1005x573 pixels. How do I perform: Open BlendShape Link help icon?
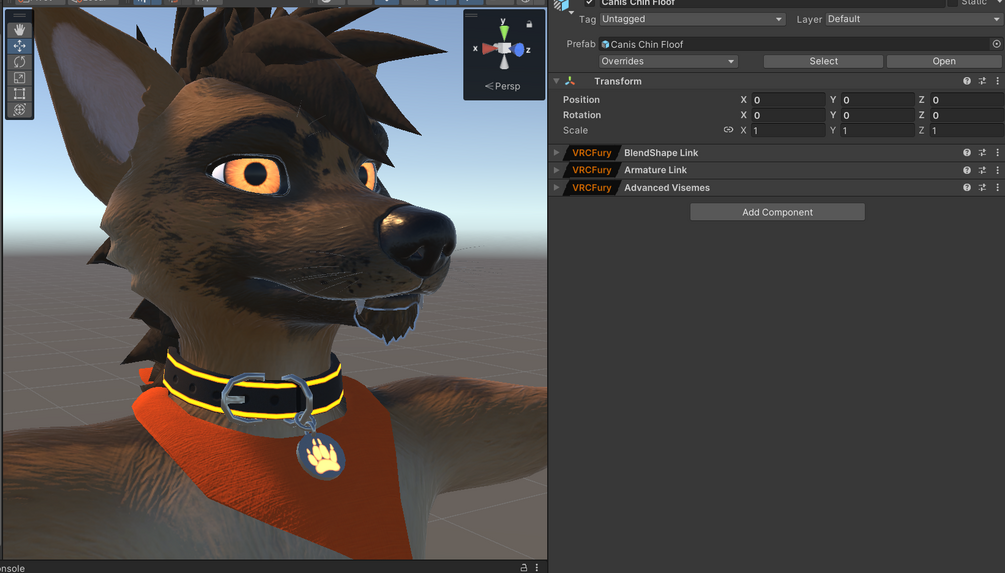click(x=967, y=153)
